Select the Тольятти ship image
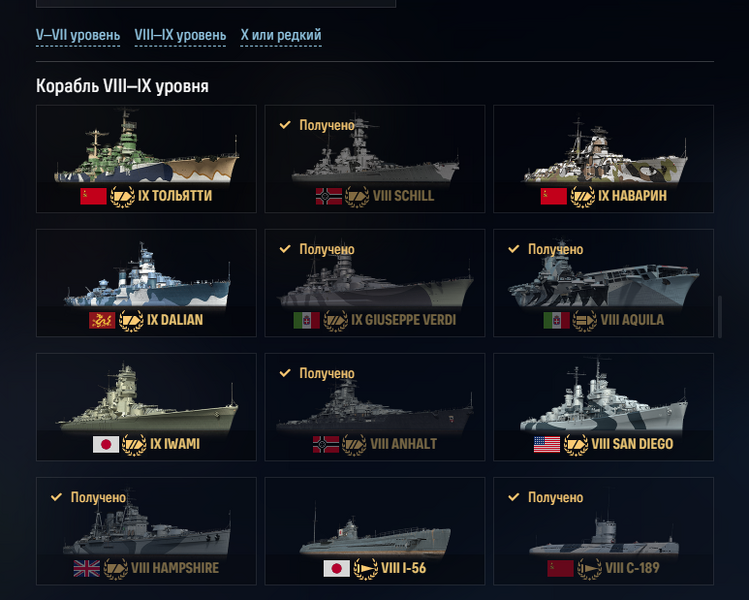Screen dimensions: 749x600 click(146, 150)
